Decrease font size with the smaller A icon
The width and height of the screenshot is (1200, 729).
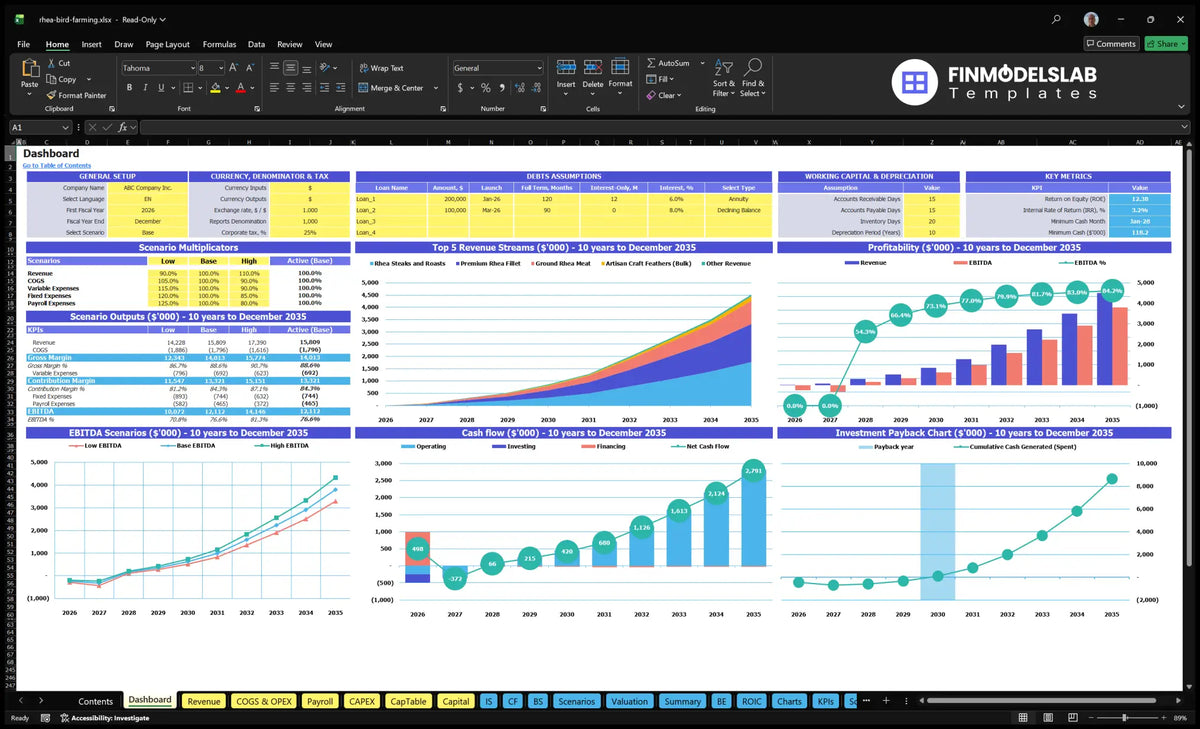tap(248, 68)
